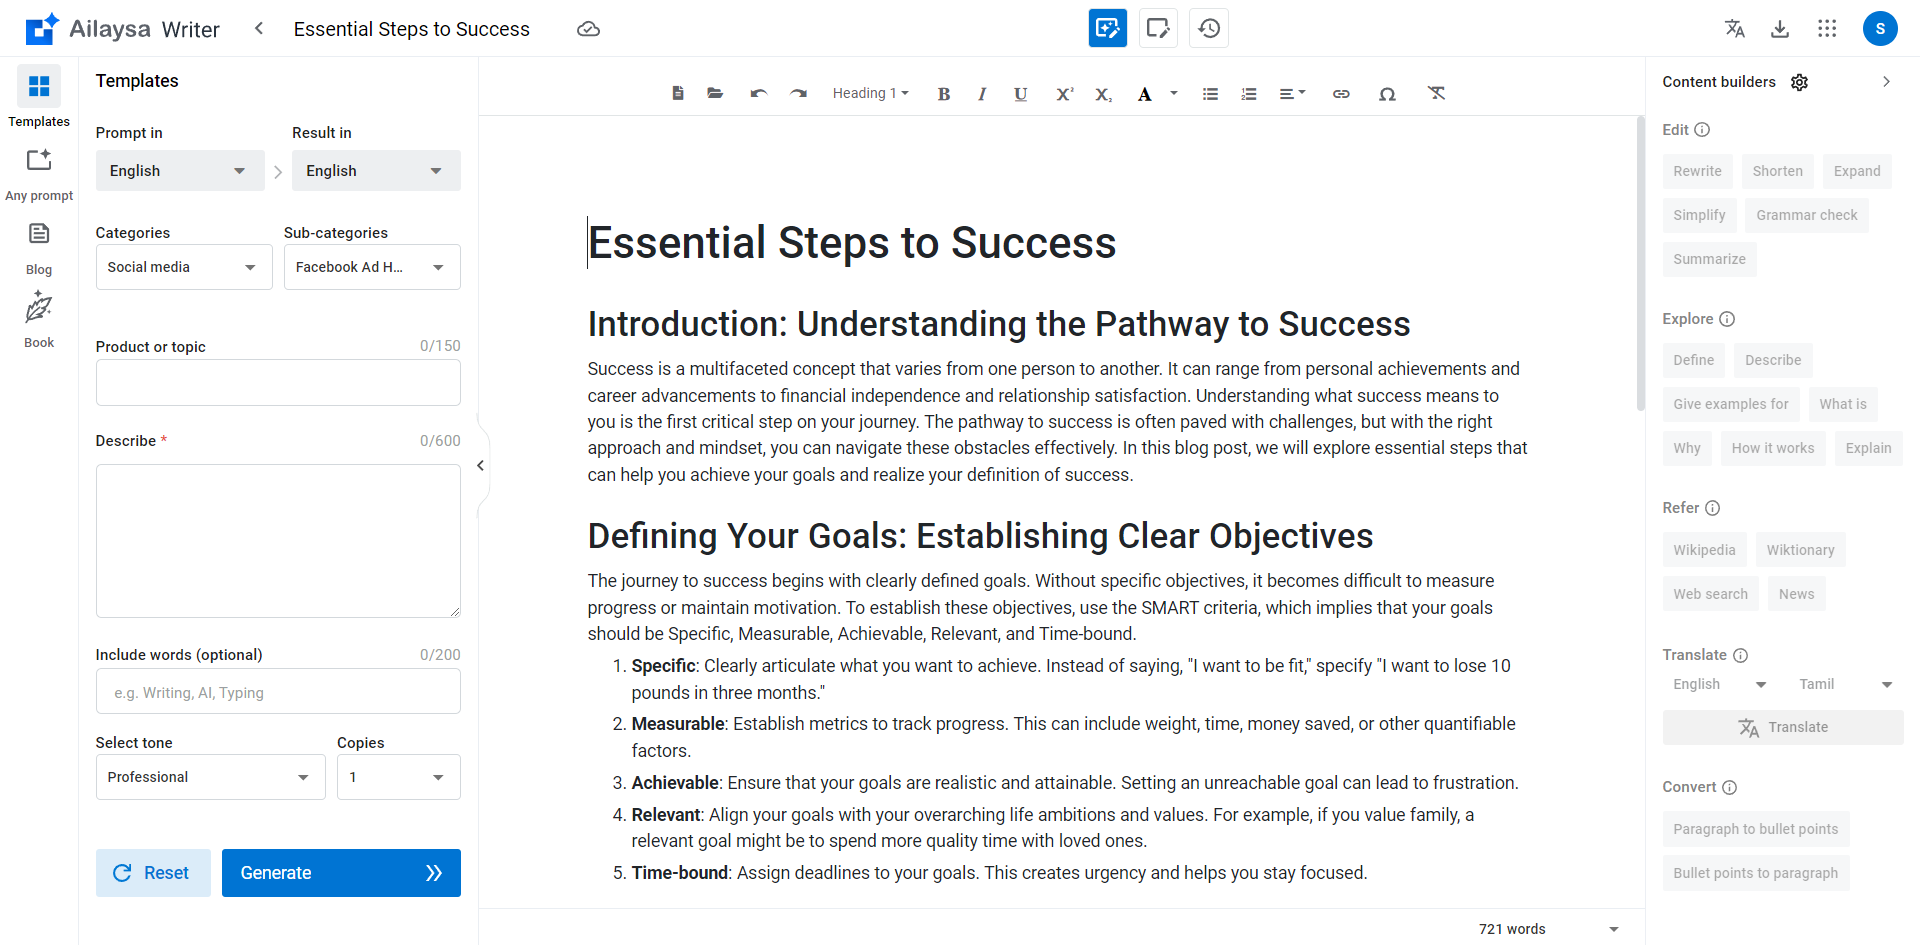Image resolution: width=1920 pixels, height=945 pixels.
Task: Click the Rewrite edit button
Action: 1697,171
